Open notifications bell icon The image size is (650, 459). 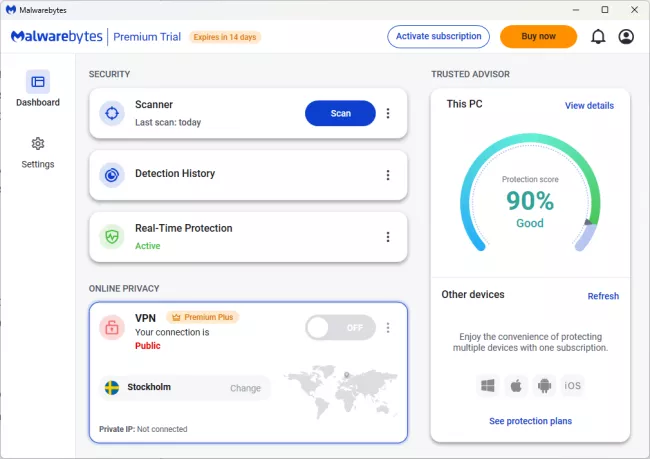point(598,36)
